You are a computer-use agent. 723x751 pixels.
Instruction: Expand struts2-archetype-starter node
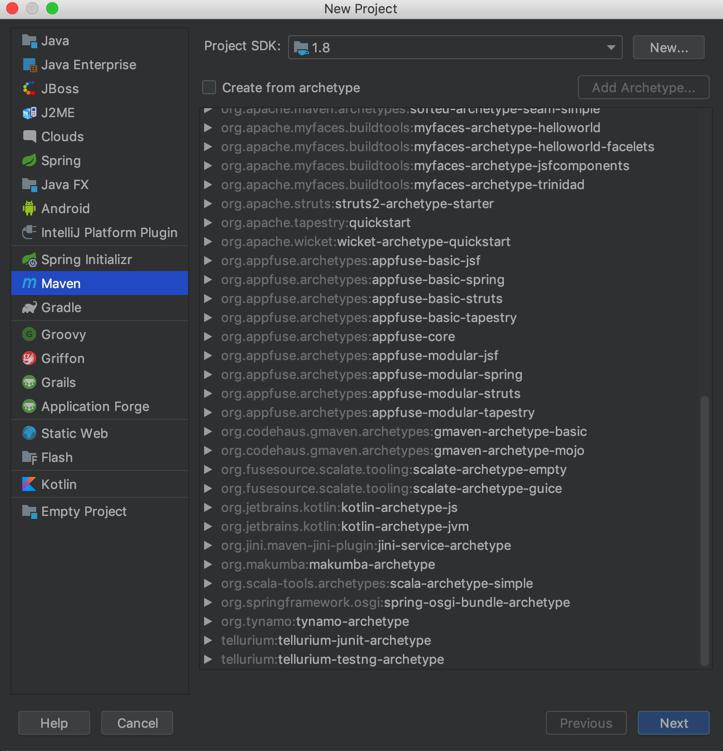(208, 204)
